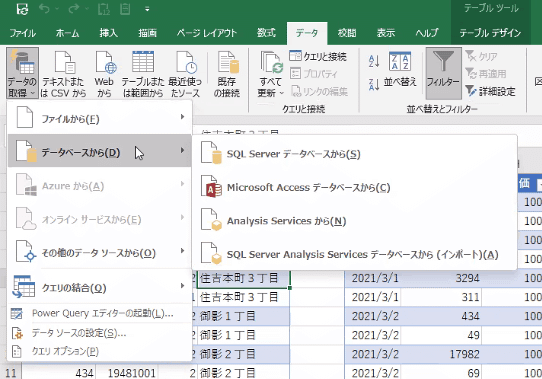Click the 再適用 filter button
Image resolution: width=542 pixels, height=379 pixels.
pos(486,73)
